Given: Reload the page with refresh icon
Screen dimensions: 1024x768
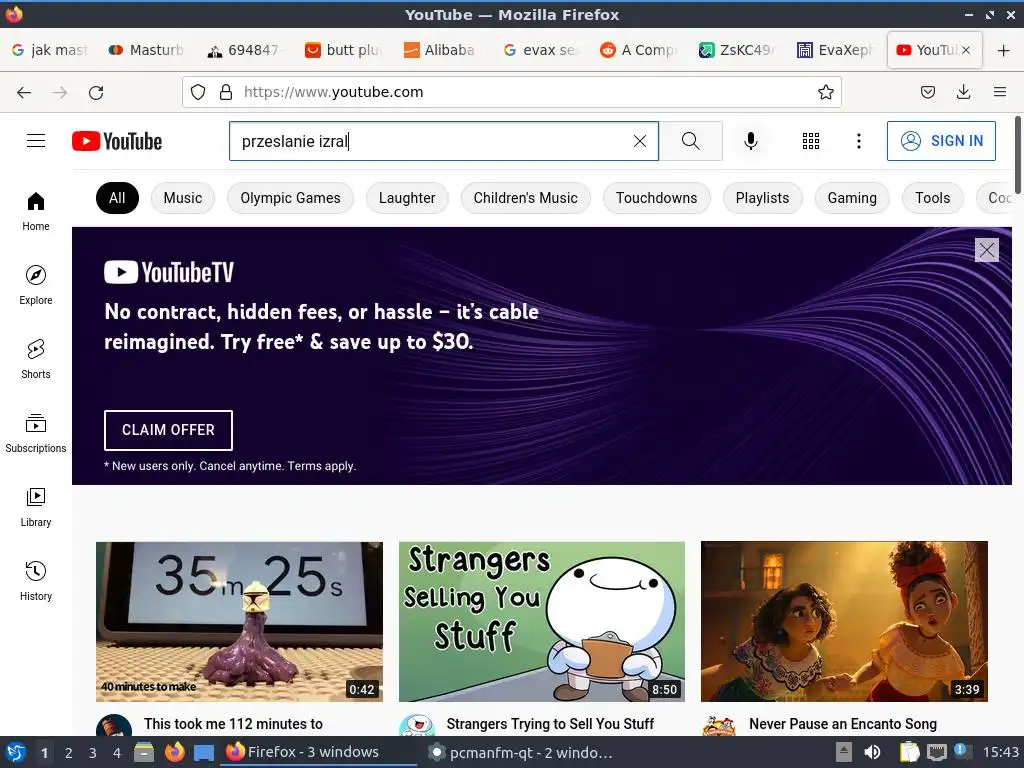Looking at the screenshot, I should coord(96,92).
